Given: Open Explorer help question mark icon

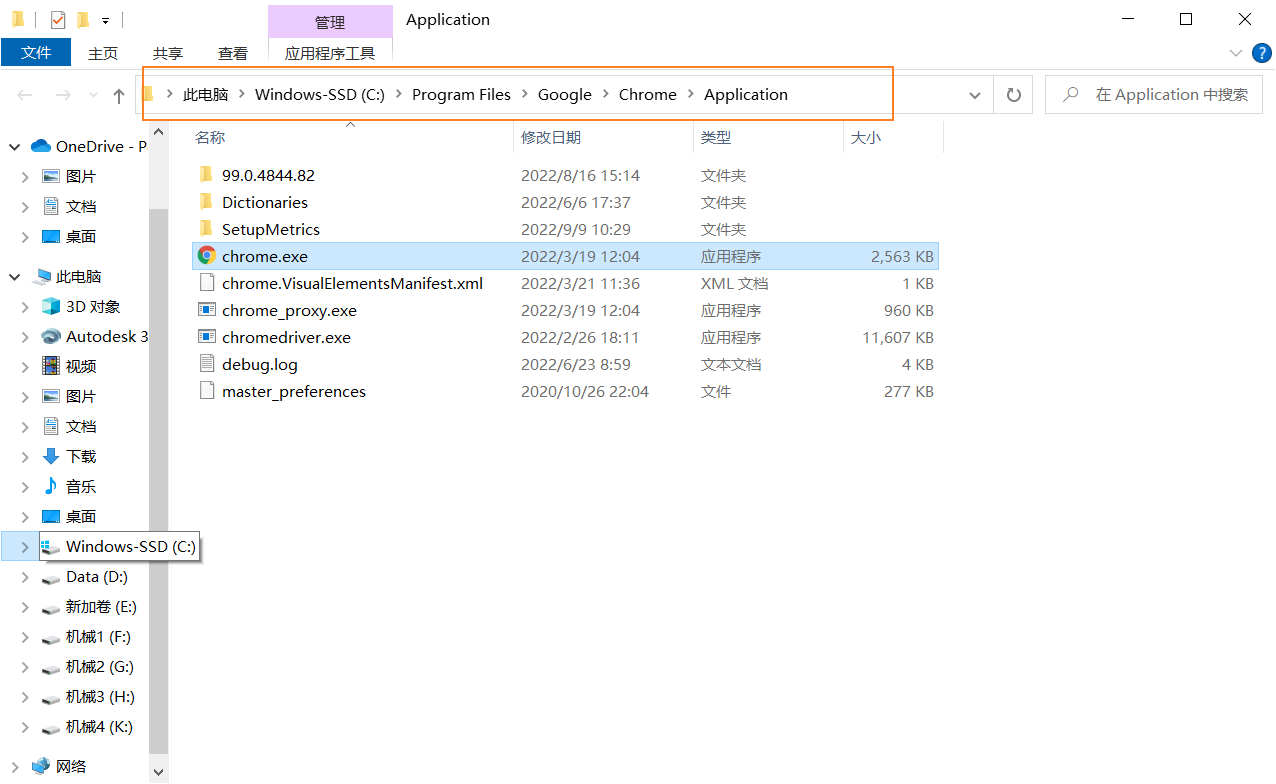Looking at the screenshot, I should pyautogui.click(x=1261, y=53).
